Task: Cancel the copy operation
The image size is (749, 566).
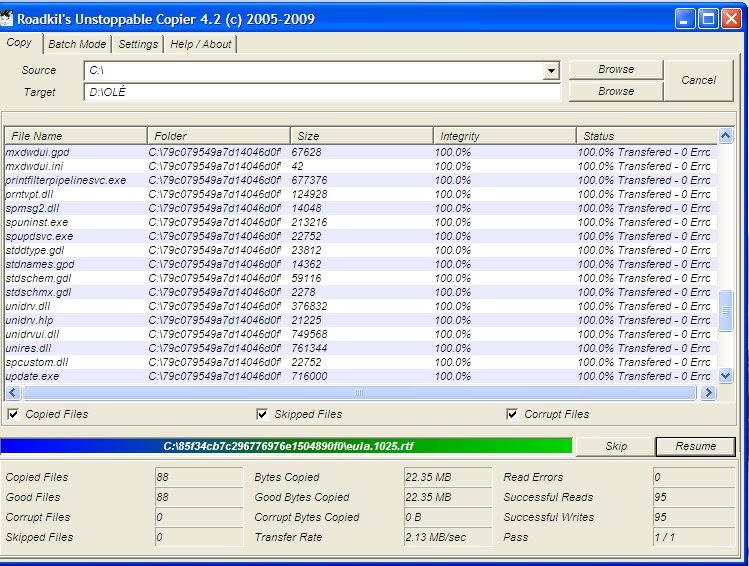Action: [x=698, y=80]
